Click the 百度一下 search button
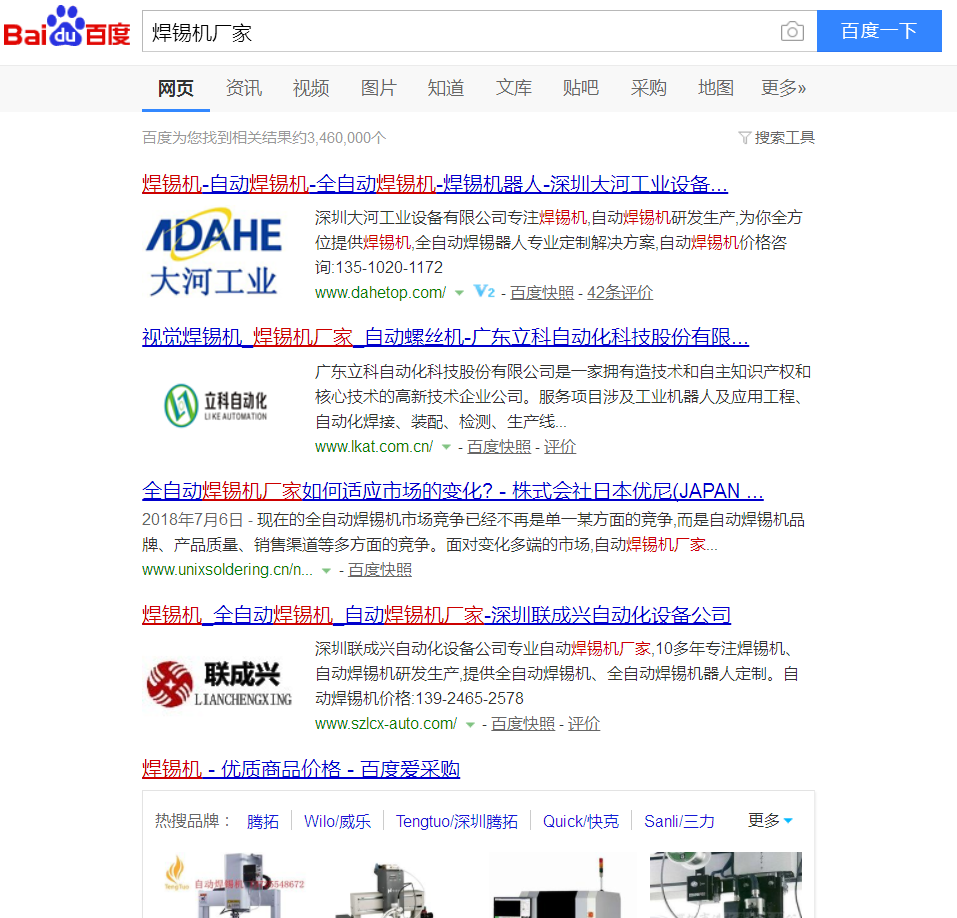This screenshot has width=957, height=918. click(x=879, y=31)
